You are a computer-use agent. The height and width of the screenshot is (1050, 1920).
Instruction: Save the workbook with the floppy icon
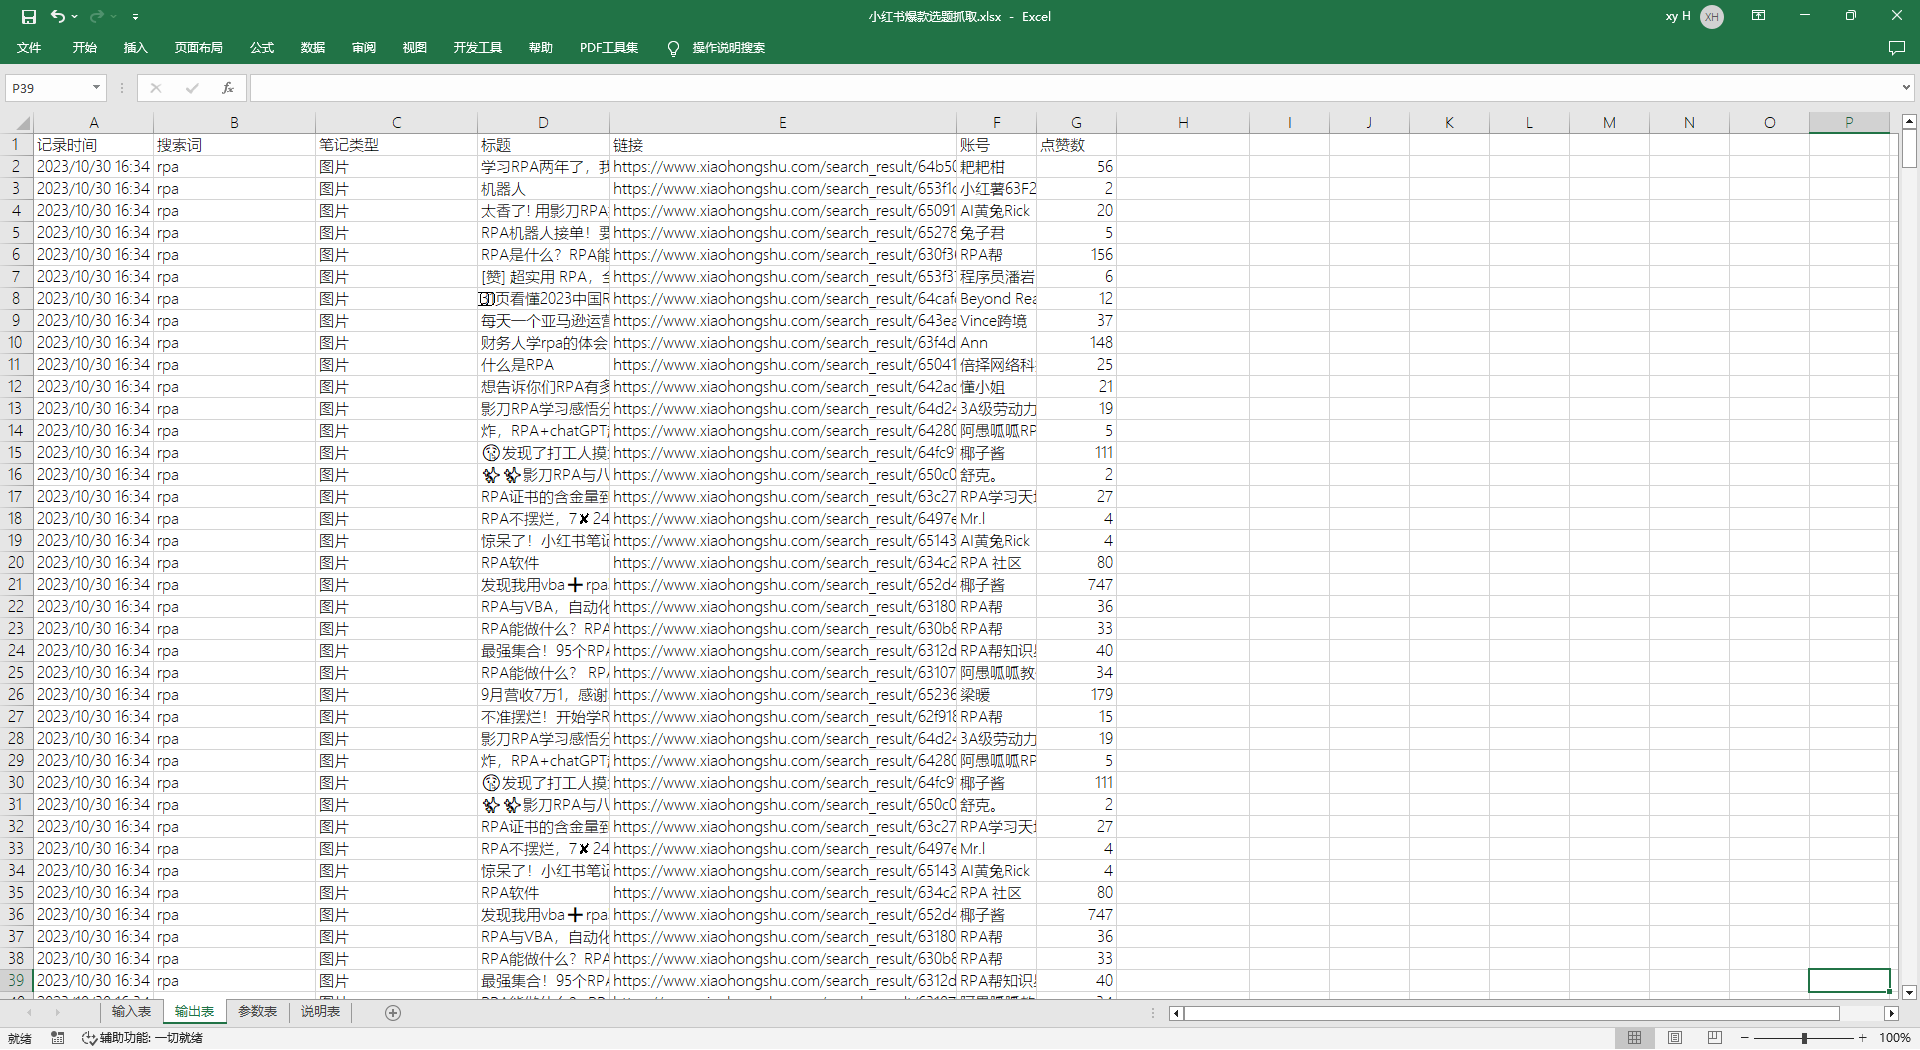(28, 16)
